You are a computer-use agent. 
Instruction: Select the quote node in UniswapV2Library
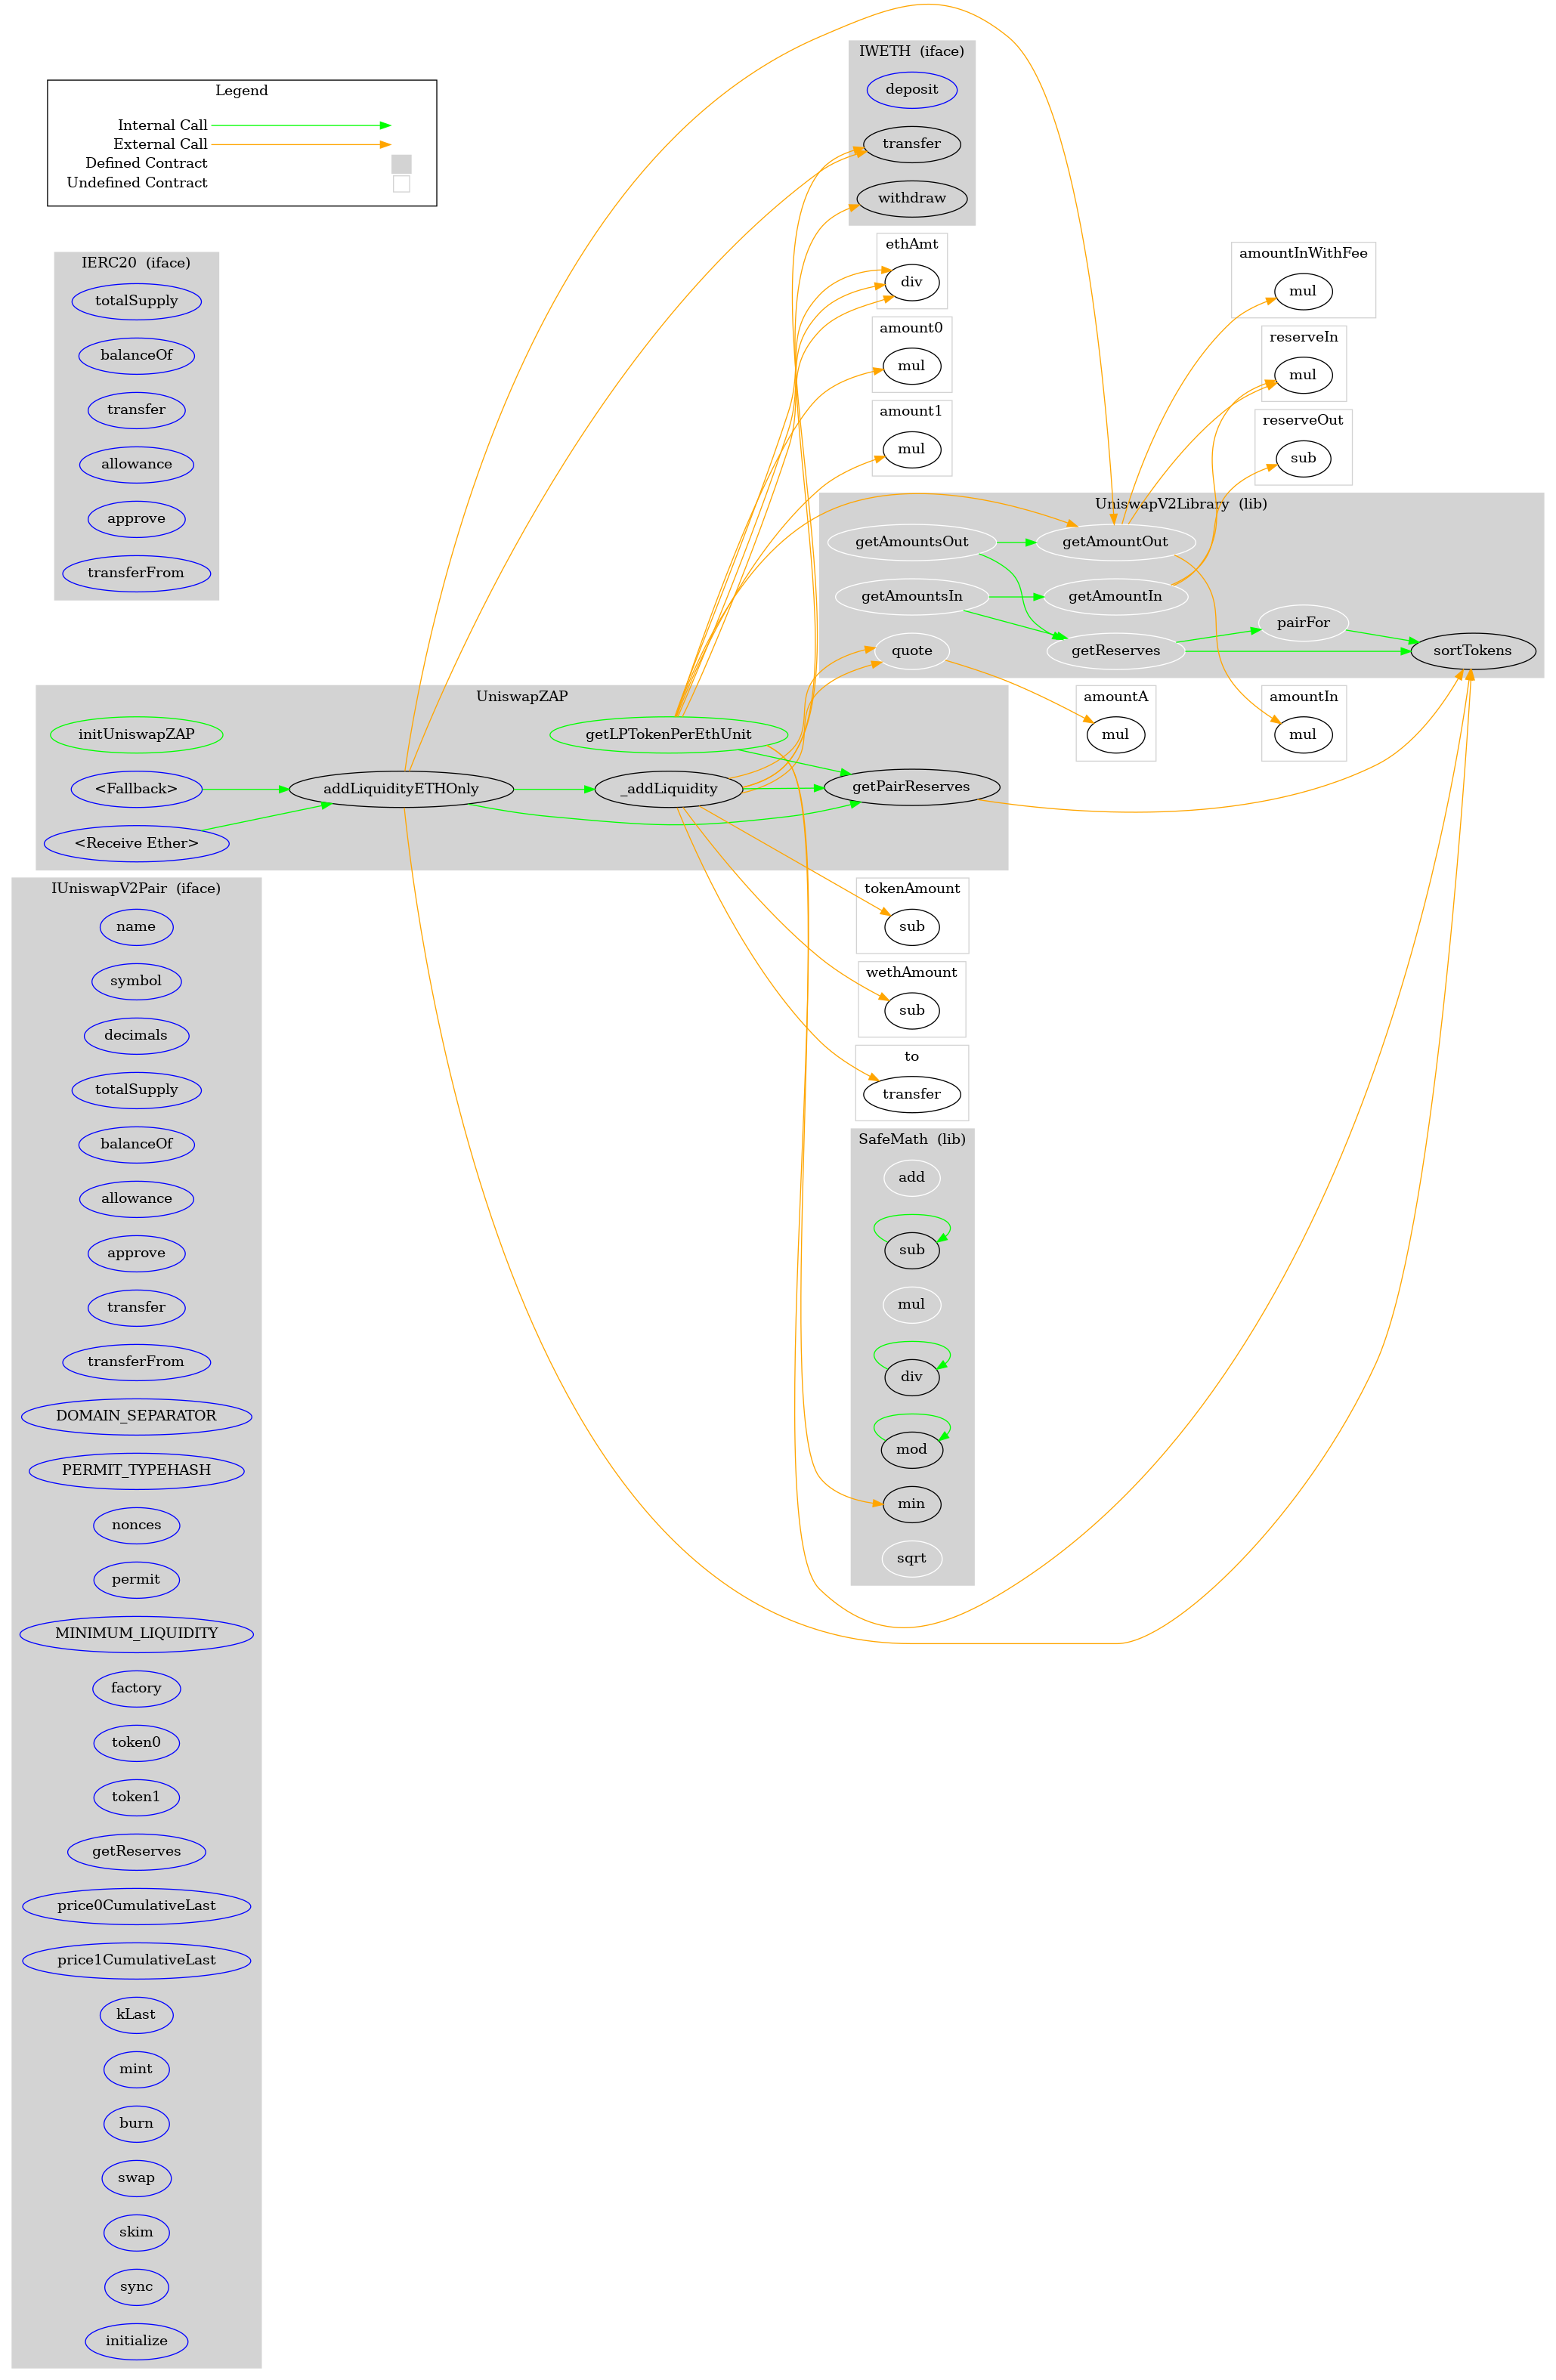coord(912,650)
